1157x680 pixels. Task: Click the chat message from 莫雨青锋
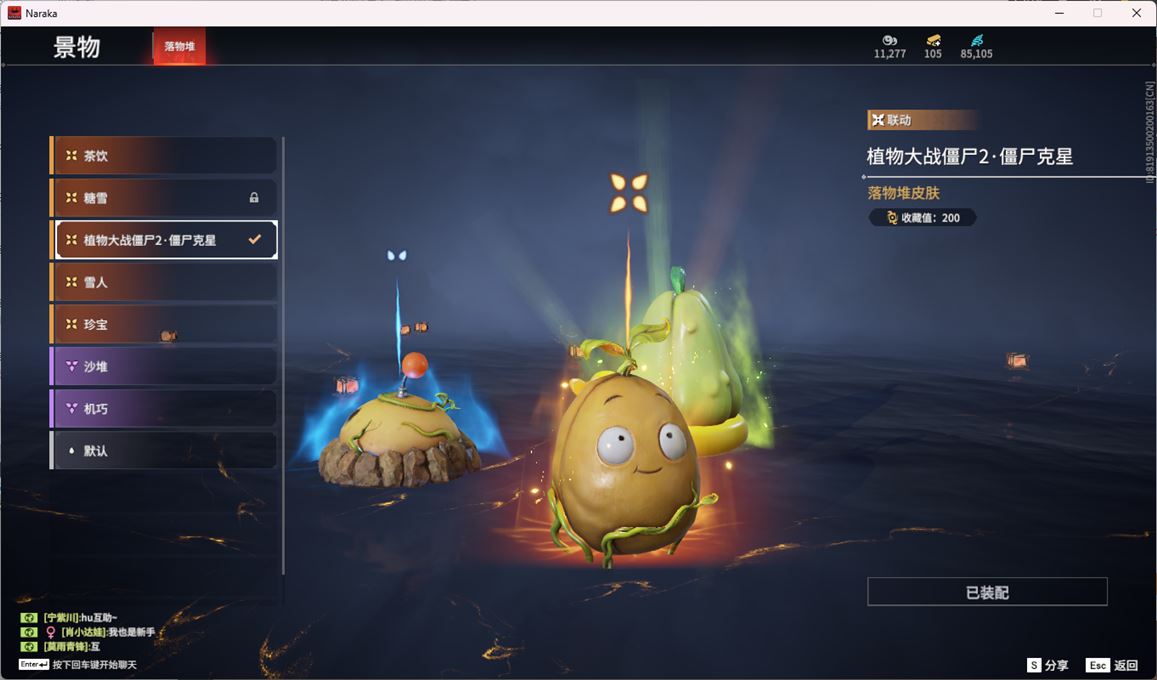(72, 647)
